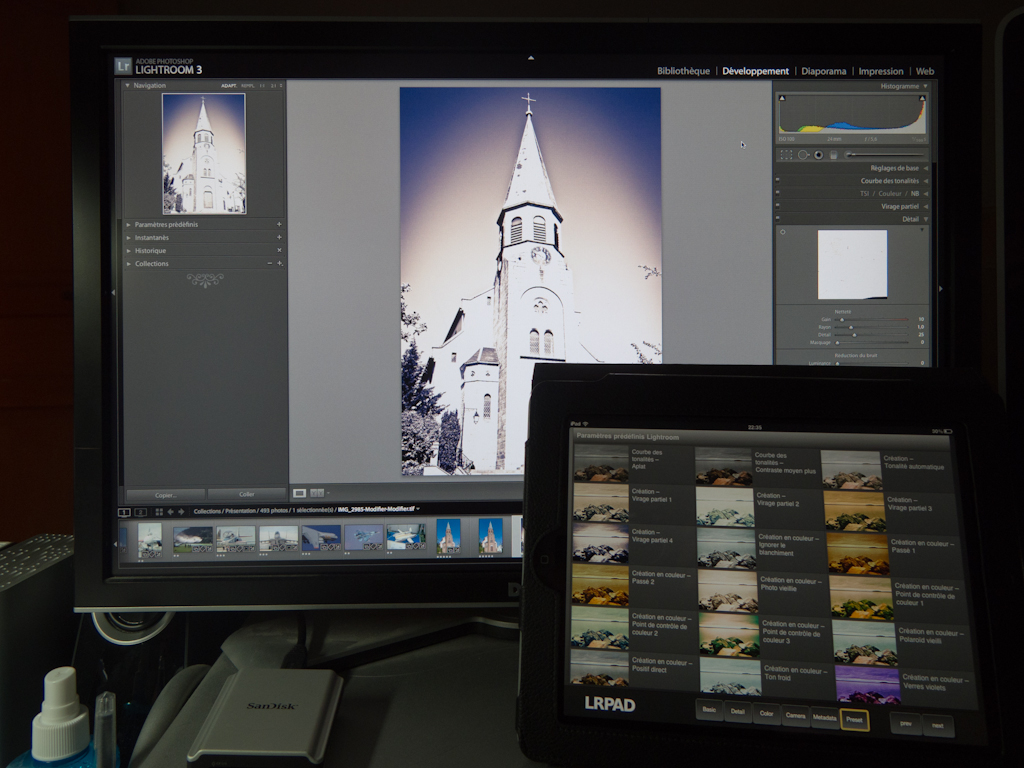Screen dimensions: 1024x768
Task: Add a new snapshot in Instantanés
Action: pos(279,237)
